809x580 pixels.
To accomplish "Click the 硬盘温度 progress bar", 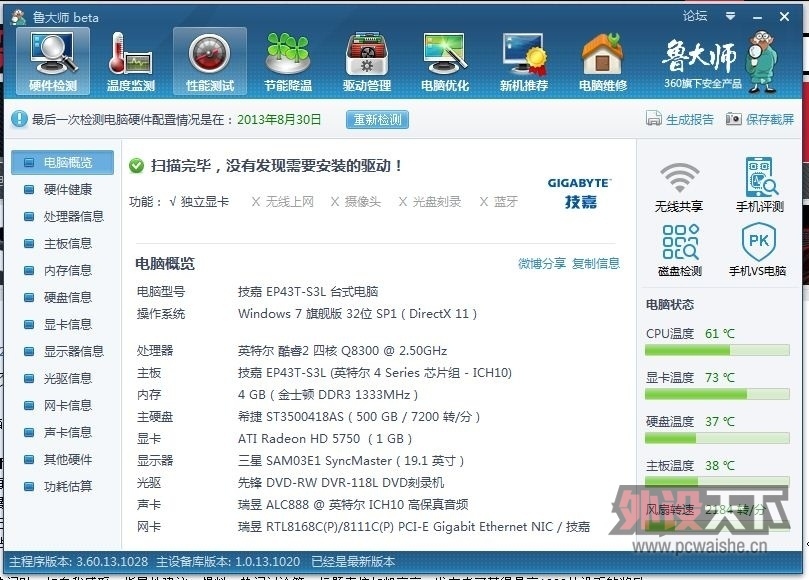I will point(717,438).
